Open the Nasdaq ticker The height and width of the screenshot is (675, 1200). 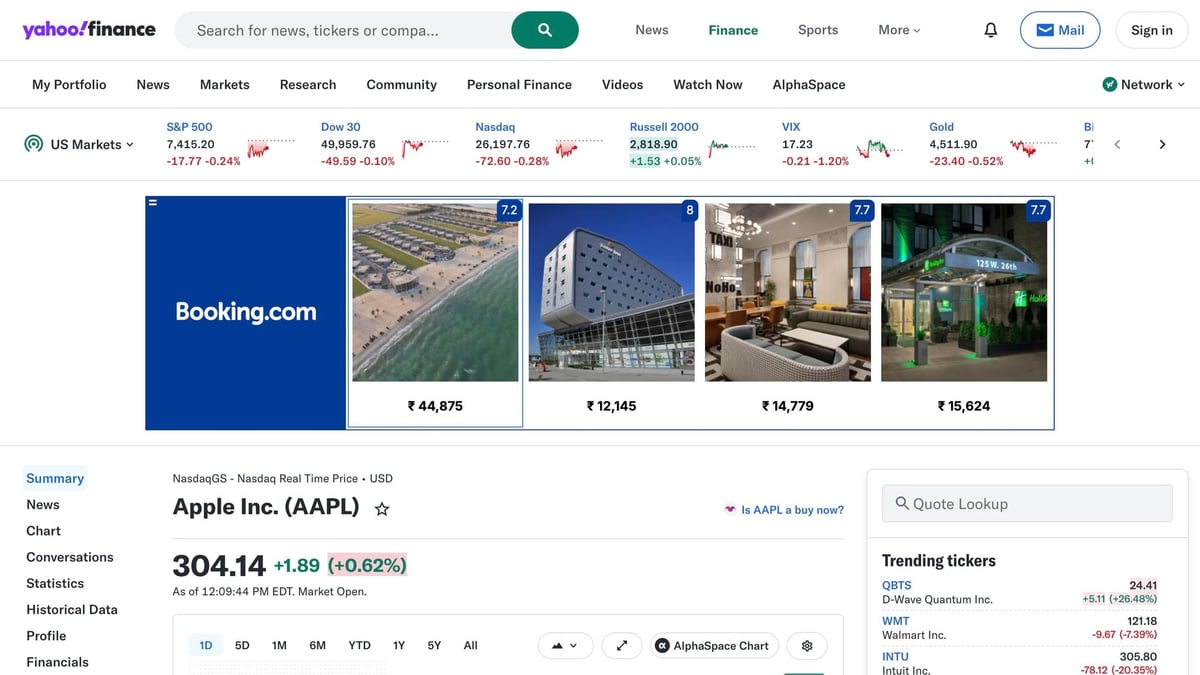[x=495, y=127]
